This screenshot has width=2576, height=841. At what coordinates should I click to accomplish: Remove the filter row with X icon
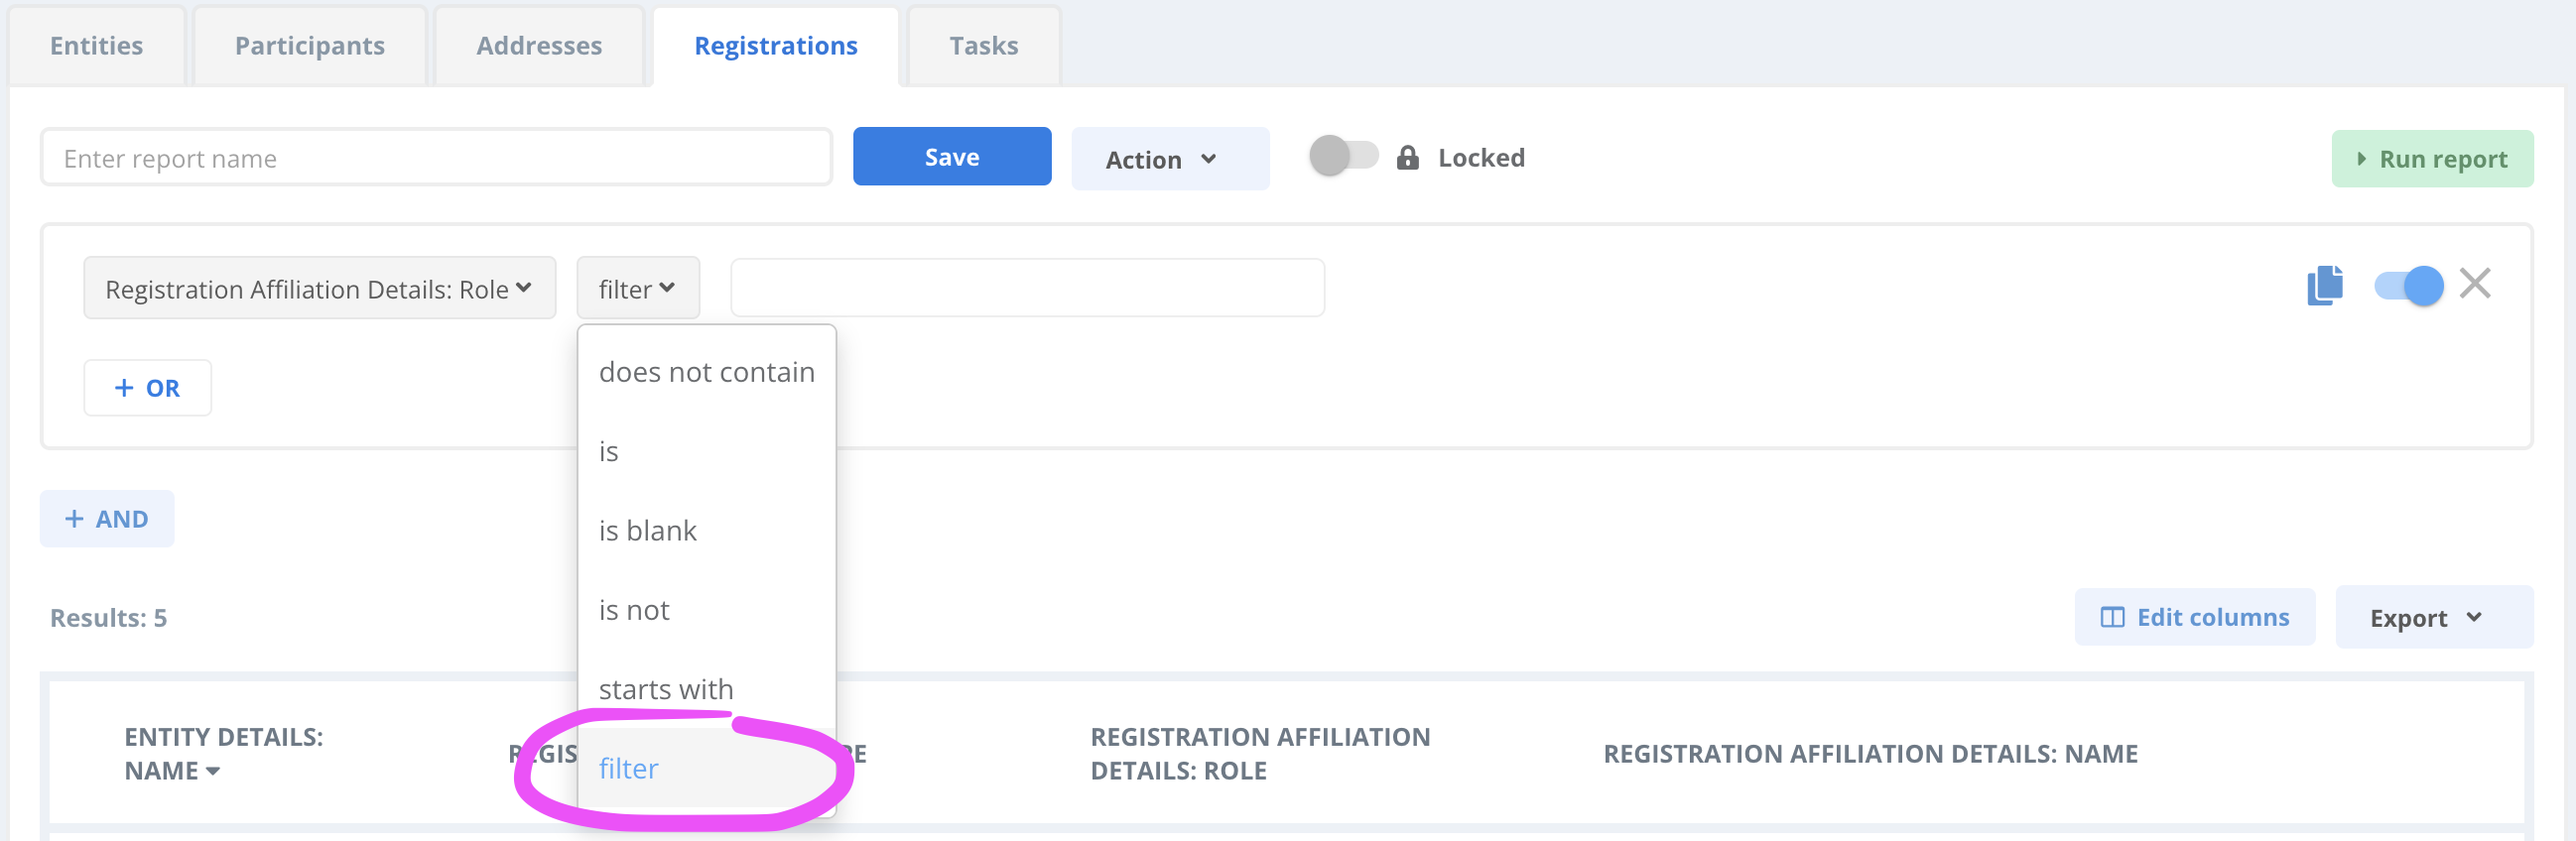(2474, 284)
